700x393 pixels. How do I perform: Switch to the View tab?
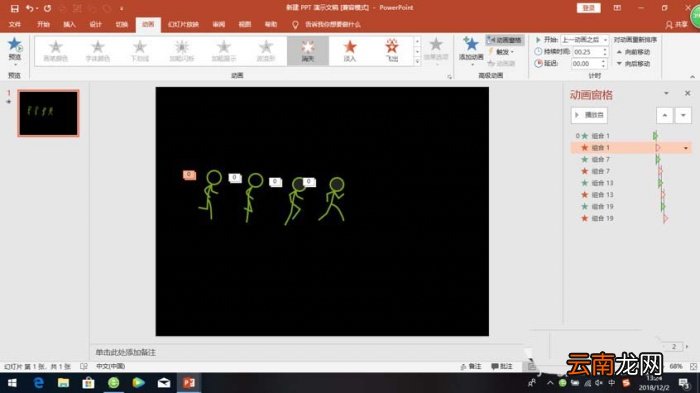[x=245, y=24]
